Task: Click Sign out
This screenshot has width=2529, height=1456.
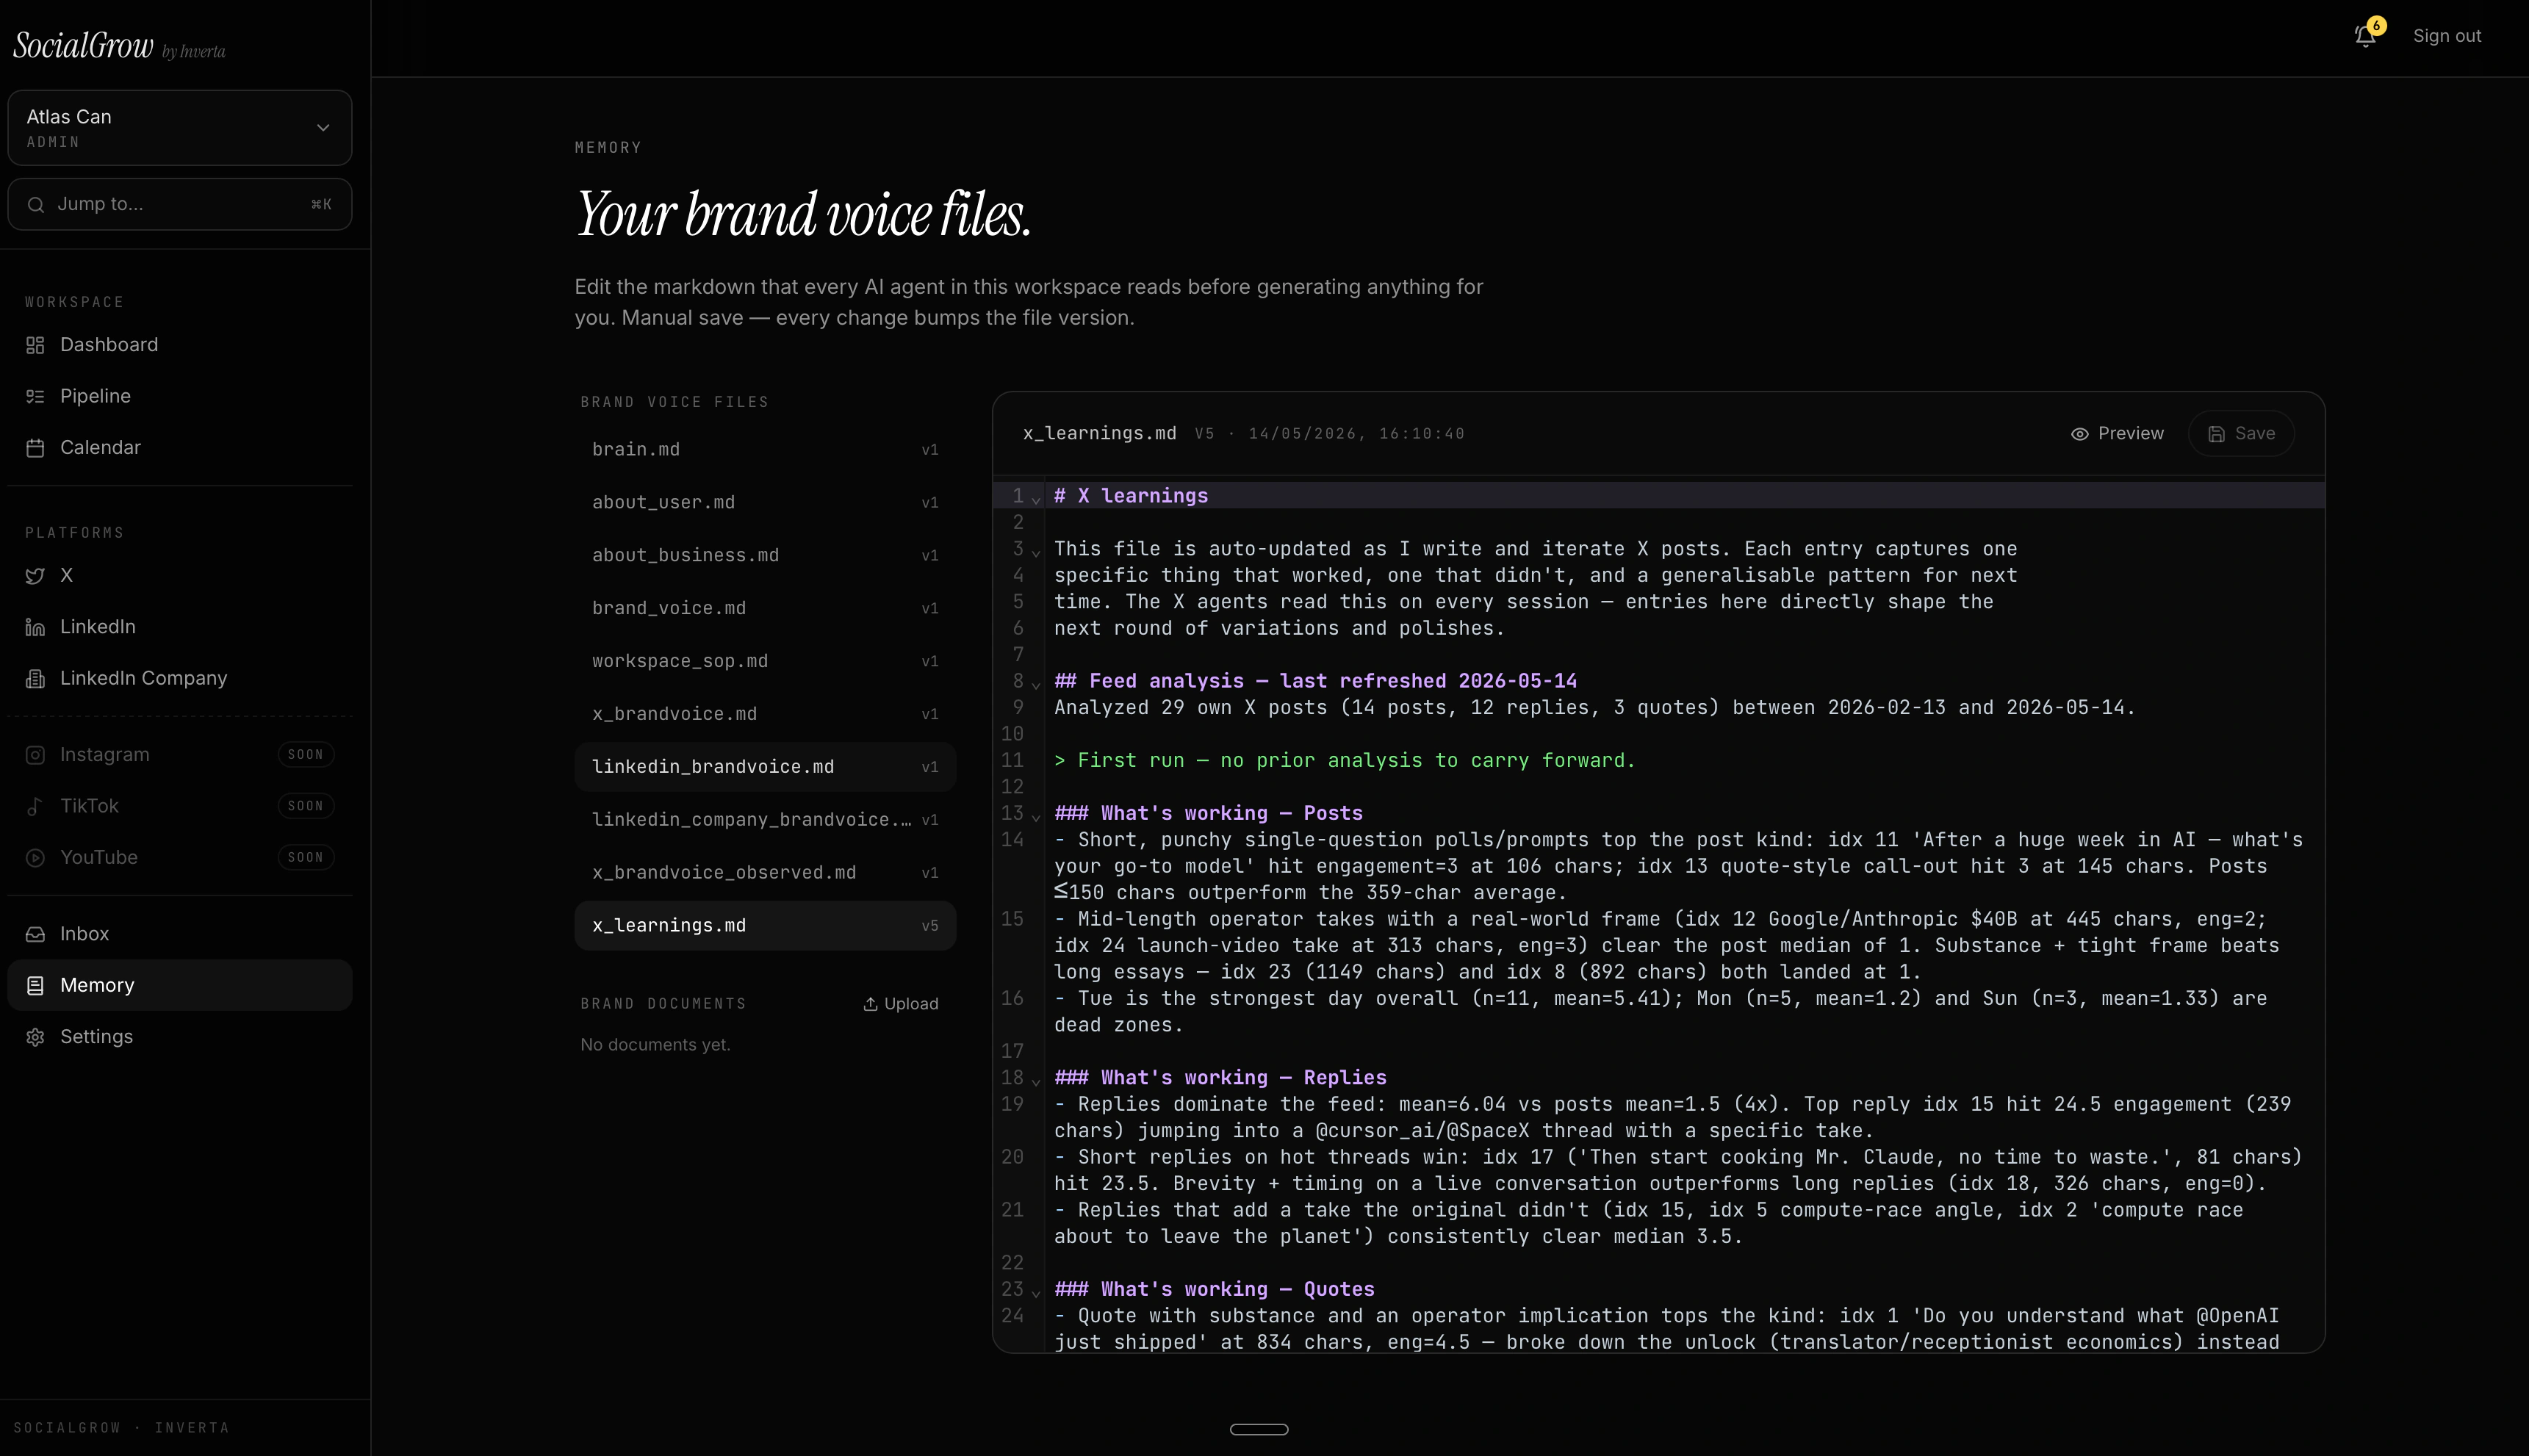Action: tap(2446, 36)
